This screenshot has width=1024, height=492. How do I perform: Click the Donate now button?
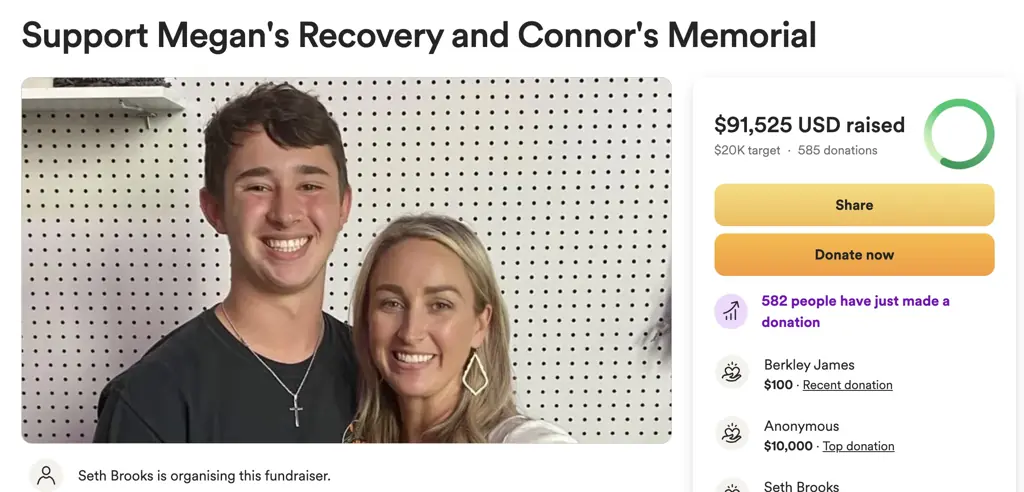[x=854, y=255]
